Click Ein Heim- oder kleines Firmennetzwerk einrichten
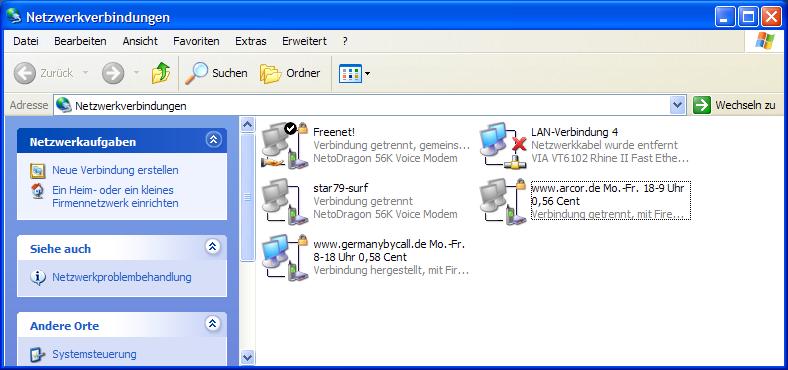The width and height of the screenshot is (788, 370). pyautogui.click(x=115, y=197)
